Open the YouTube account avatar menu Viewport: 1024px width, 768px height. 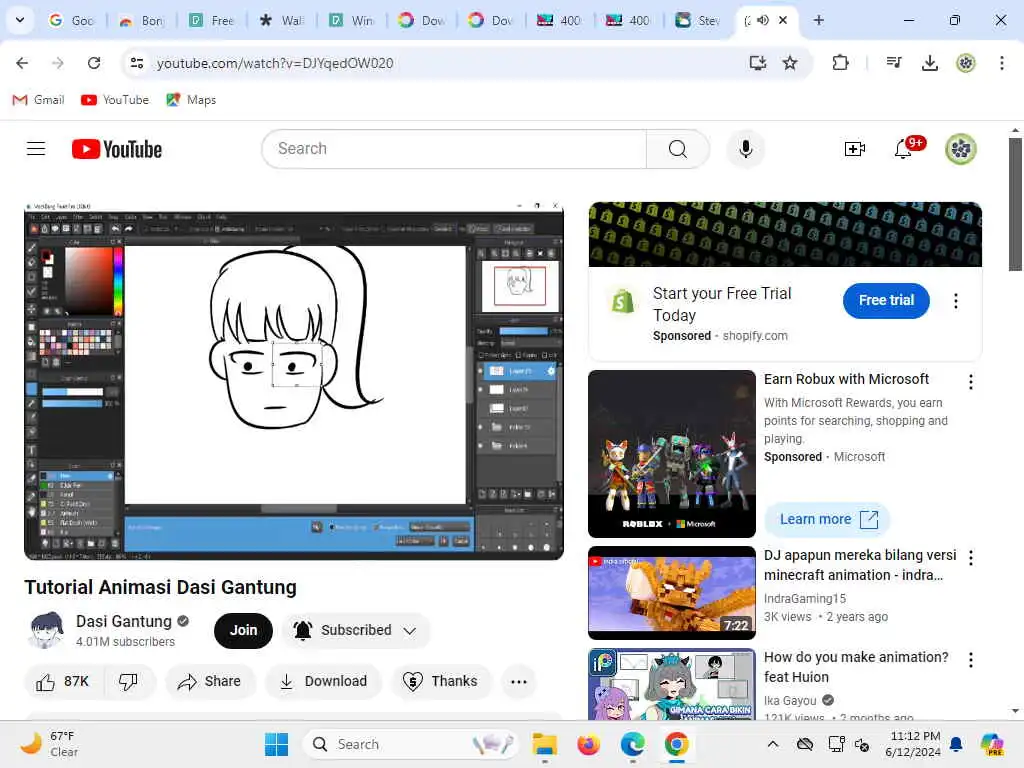[x=961, y=149]
